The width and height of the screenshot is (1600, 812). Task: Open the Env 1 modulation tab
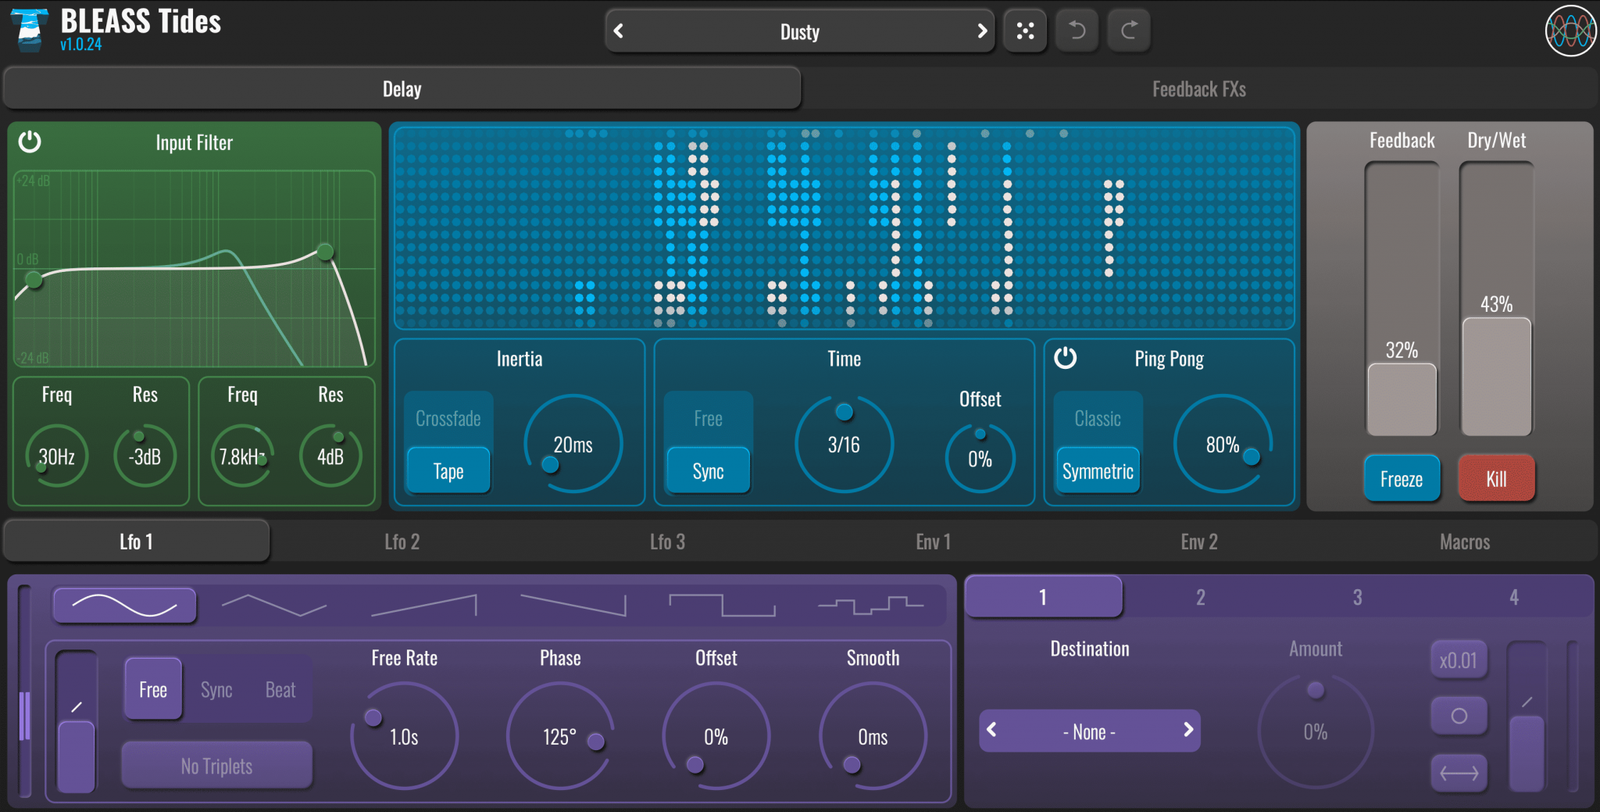(933, 542)
